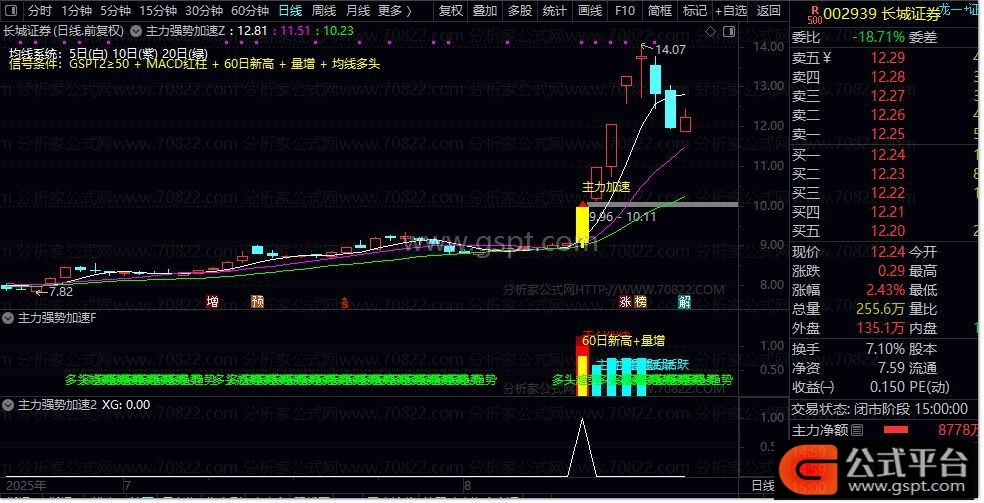Click 现价 value 12.24
984x503 pixels.
pyautogui.click(x=887, y=252)
